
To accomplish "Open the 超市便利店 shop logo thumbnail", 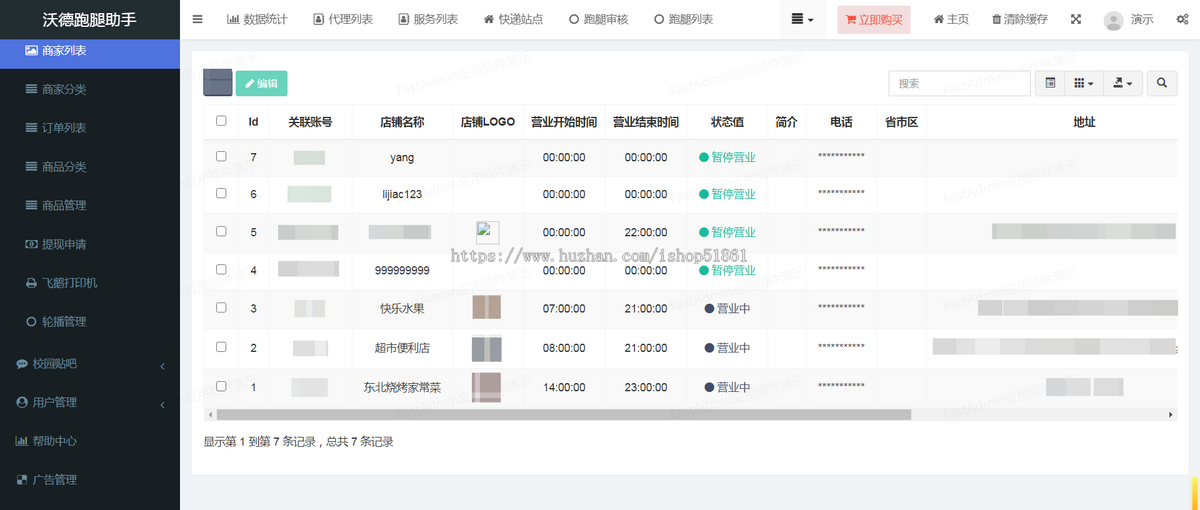I will 487,348.
